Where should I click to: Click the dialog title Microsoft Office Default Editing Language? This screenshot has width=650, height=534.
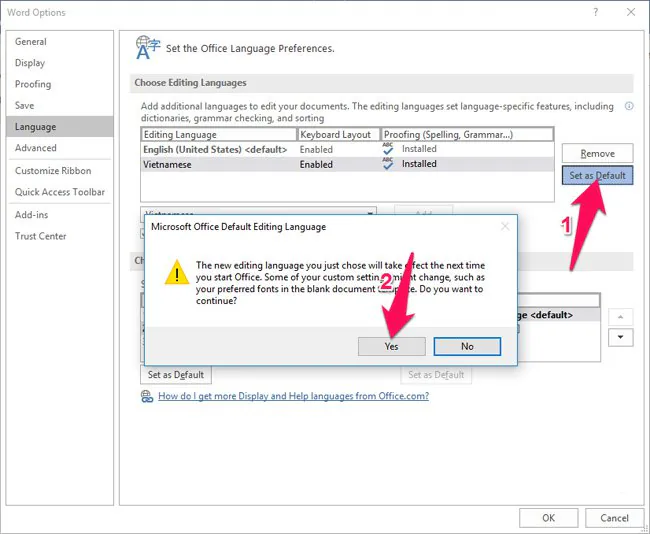coord(238,227)
